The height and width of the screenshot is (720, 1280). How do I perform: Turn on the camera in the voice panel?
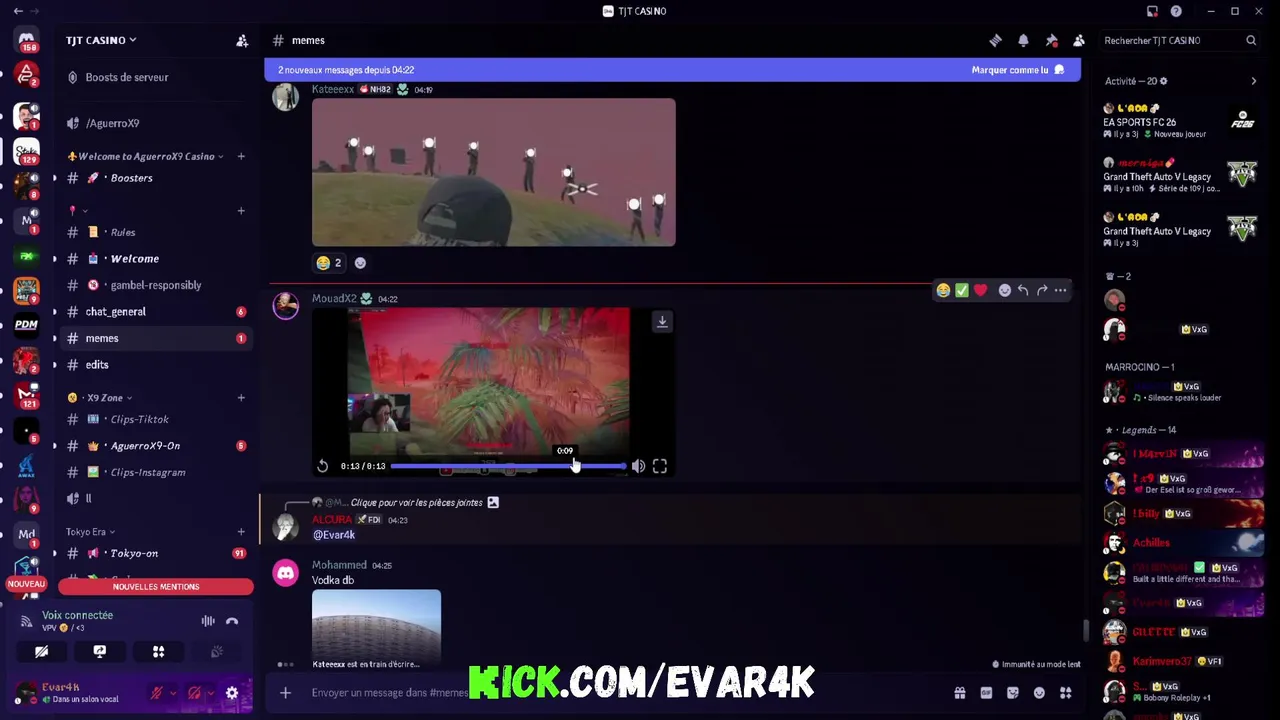tap(41, 652)
